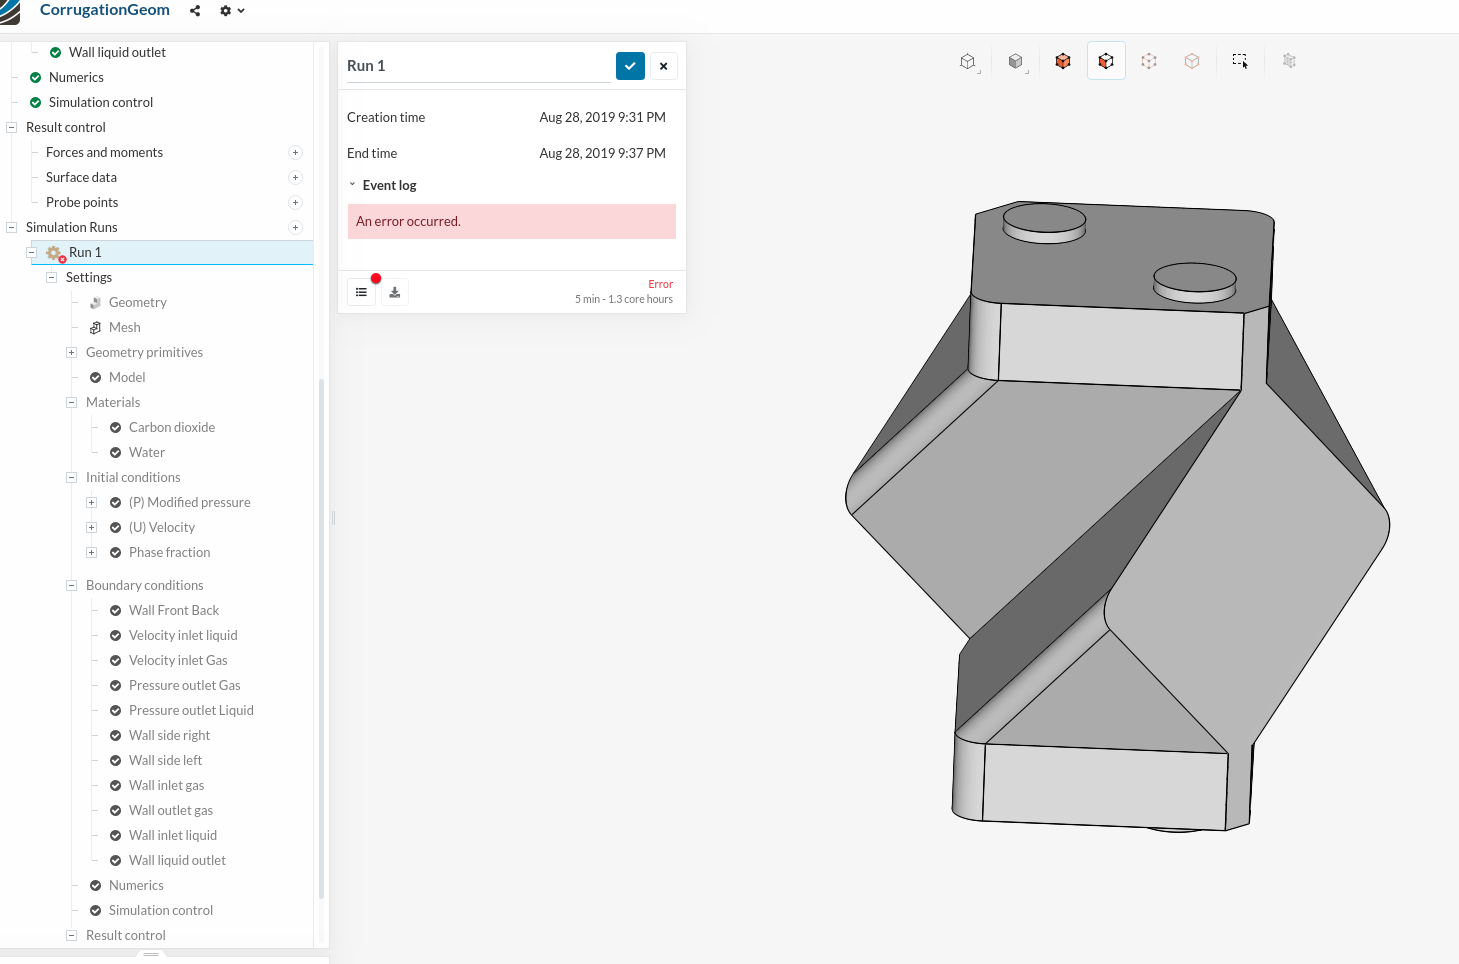This screenshot has width=1459, height=964.
Task: Select the faded mesh cube icon in viewer toolbar
Action: [x=1289, y=61]
